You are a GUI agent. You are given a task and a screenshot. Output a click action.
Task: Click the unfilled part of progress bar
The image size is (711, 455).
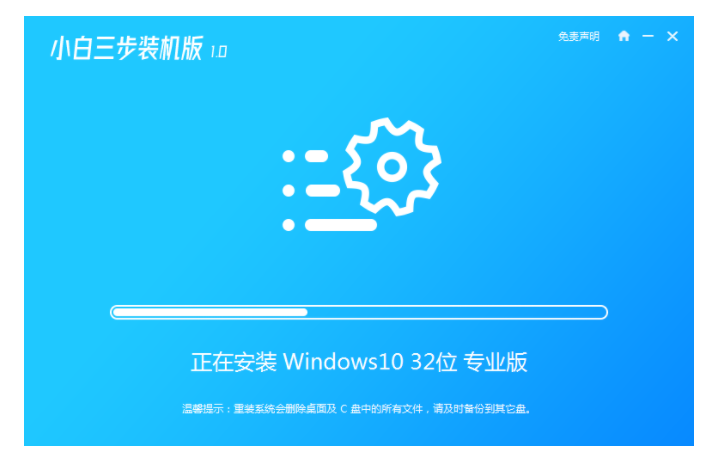(x=457, y=312)
